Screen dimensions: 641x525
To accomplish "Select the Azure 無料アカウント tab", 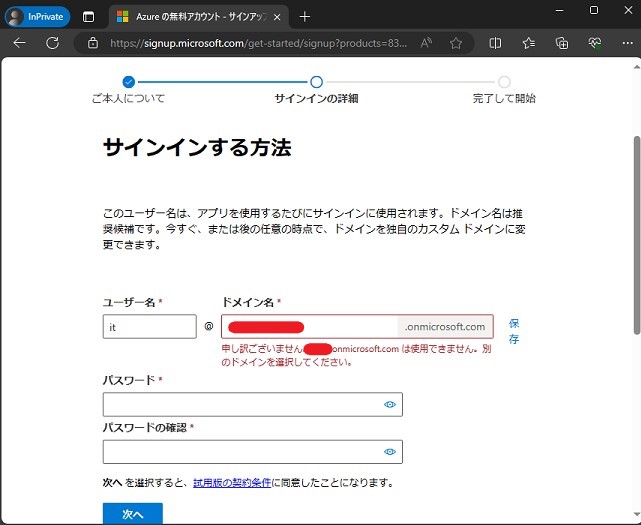I will point(199,17).
